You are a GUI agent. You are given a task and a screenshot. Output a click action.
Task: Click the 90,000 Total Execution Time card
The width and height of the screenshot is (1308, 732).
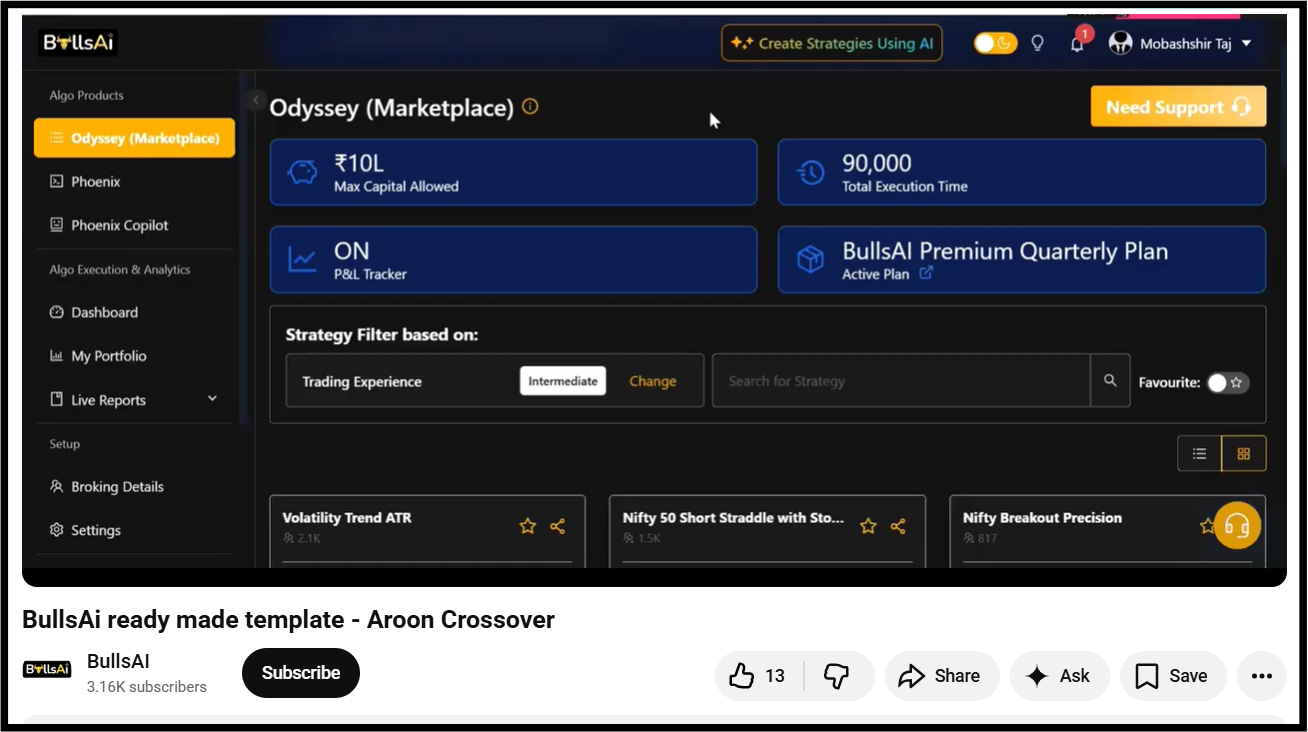(1022, 172)
